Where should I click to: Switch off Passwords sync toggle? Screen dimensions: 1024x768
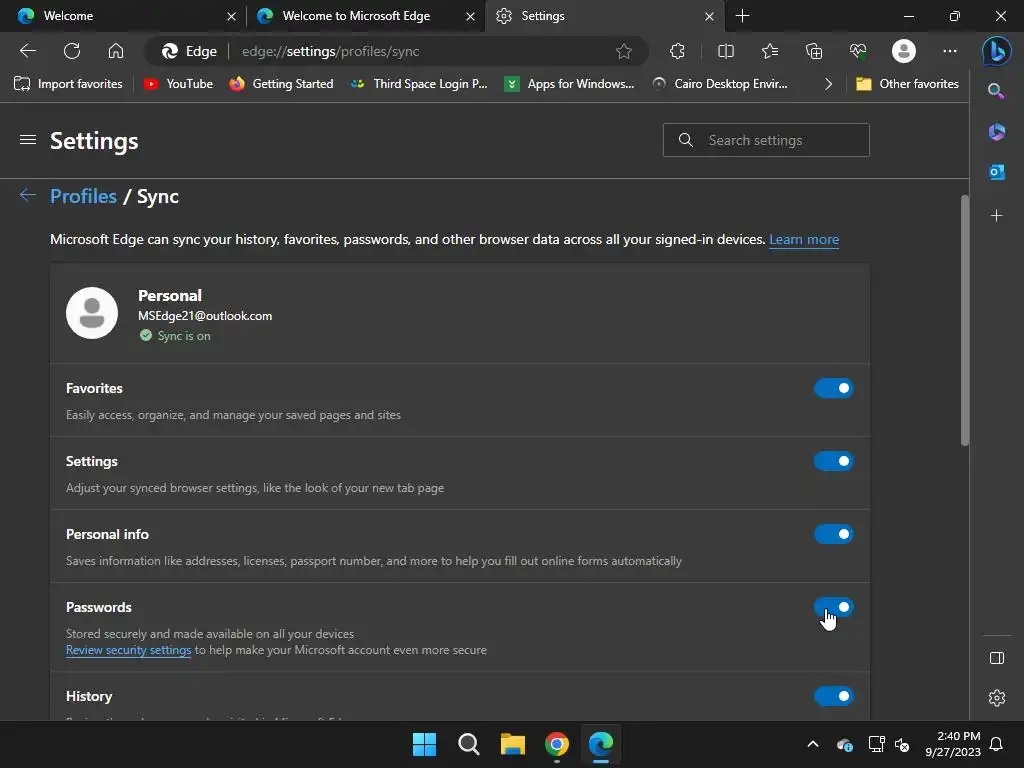pyautogui.click(x=833, y=607)
